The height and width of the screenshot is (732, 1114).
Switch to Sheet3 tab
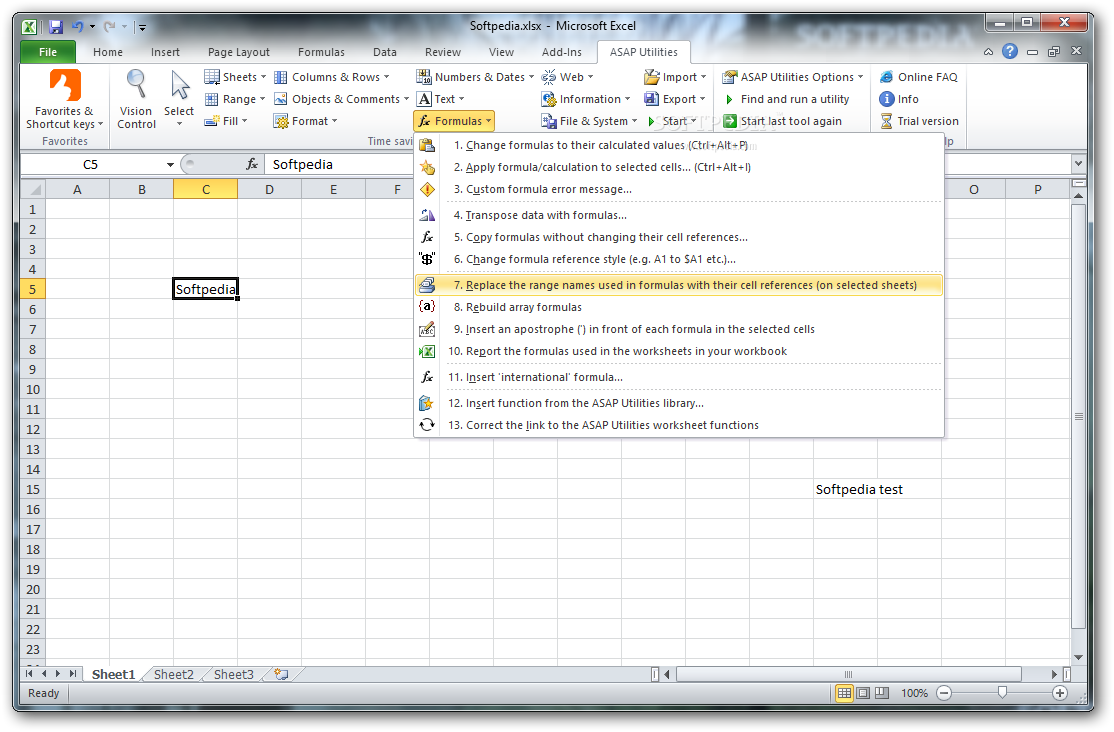click(233, 674)
